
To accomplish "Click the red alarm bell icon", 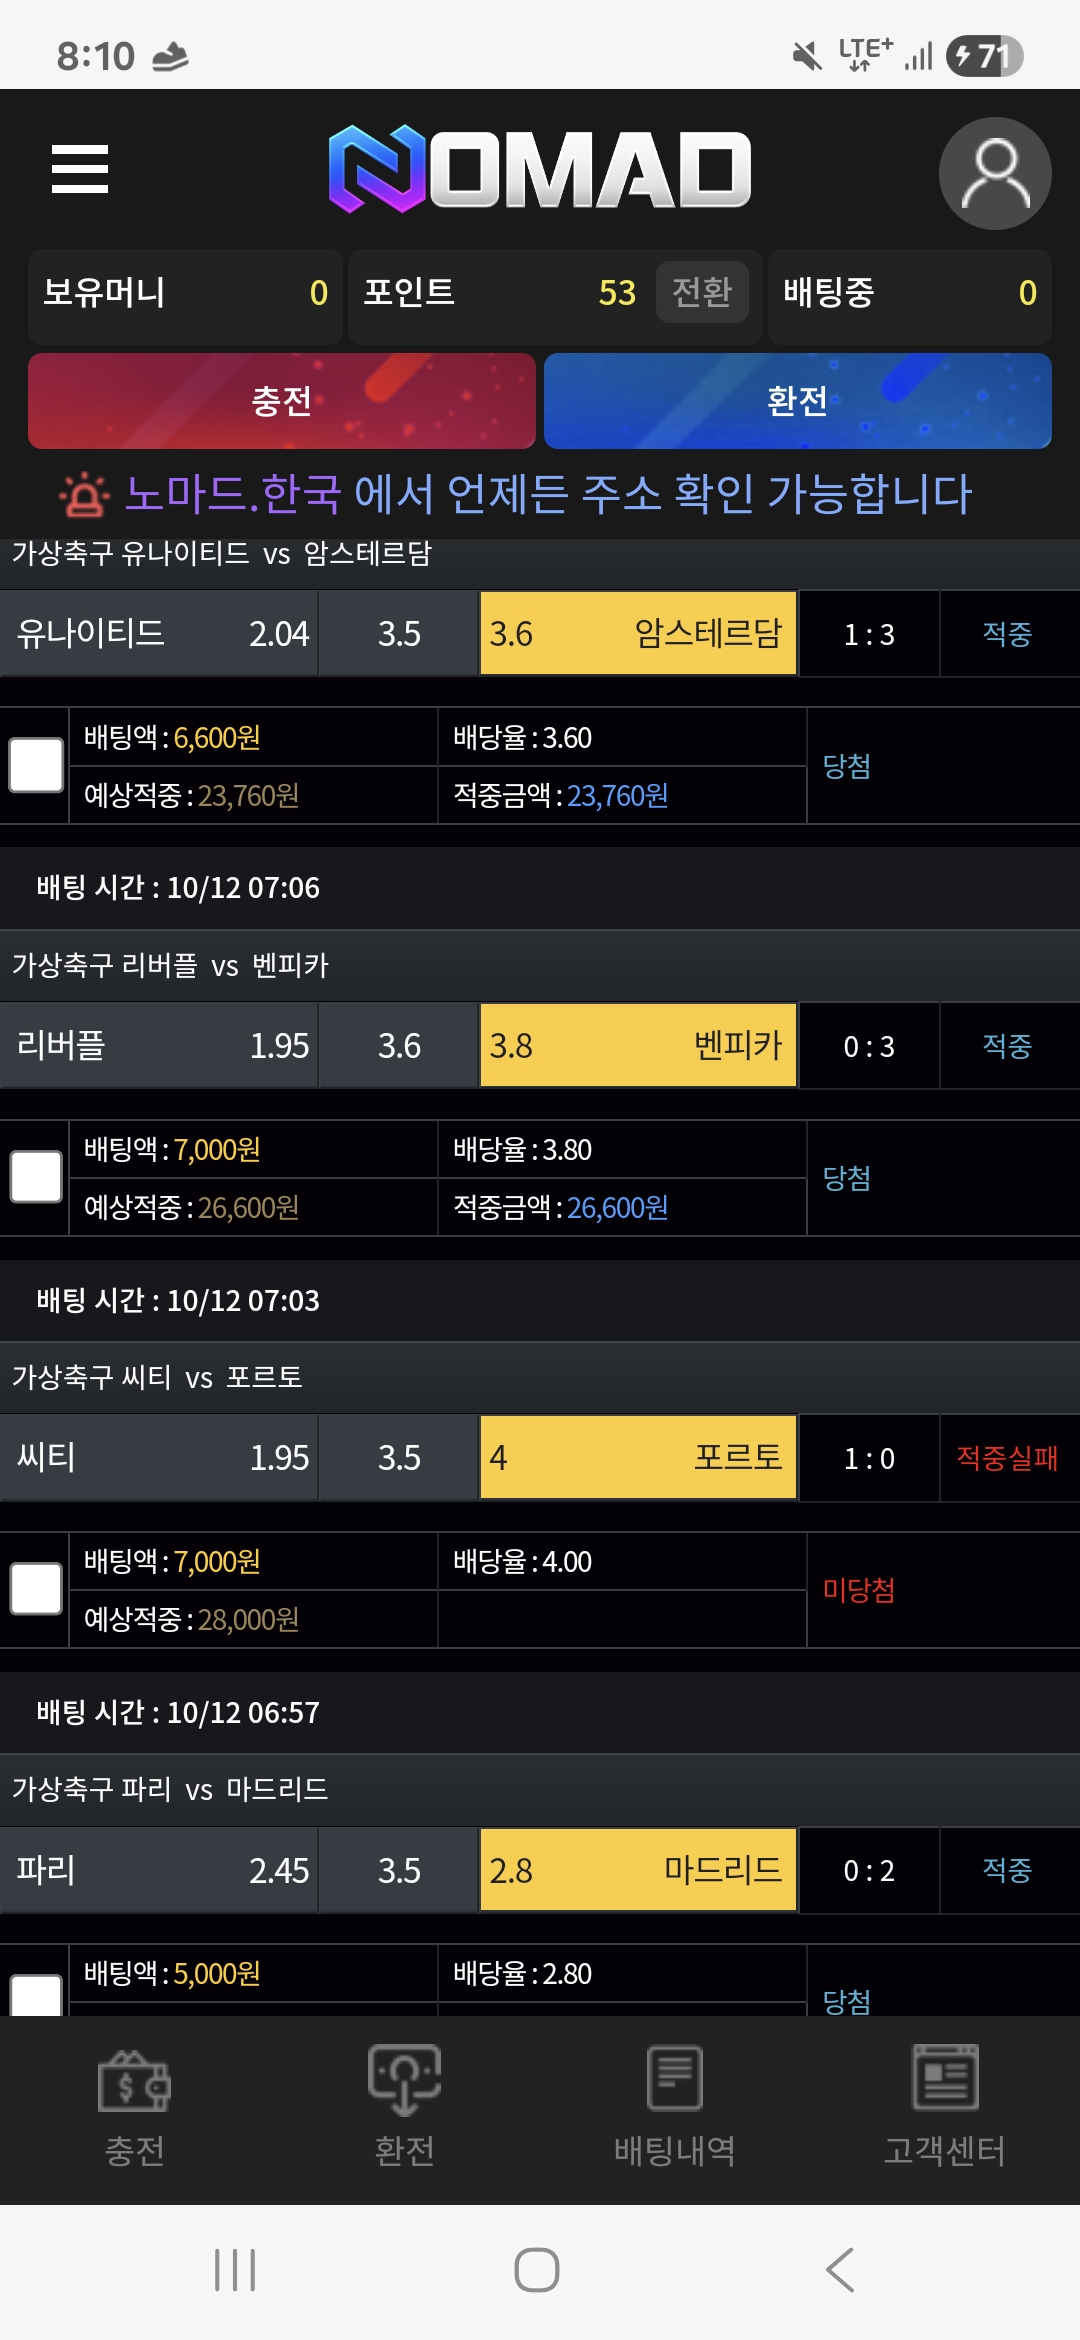I will pos(84,492).
